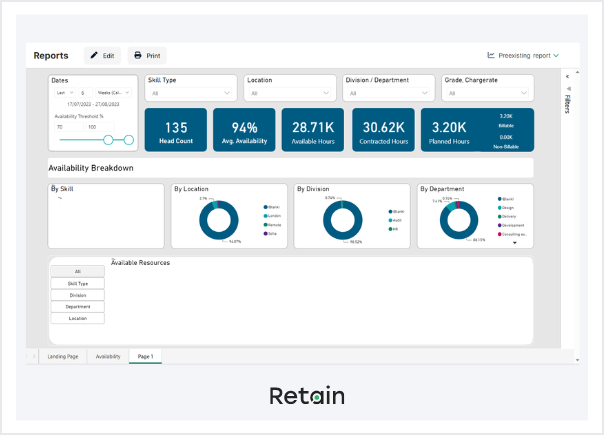Switch to the Availability tab
The width and height of the screenshot is (604, 435).
(x=108, y=356)
